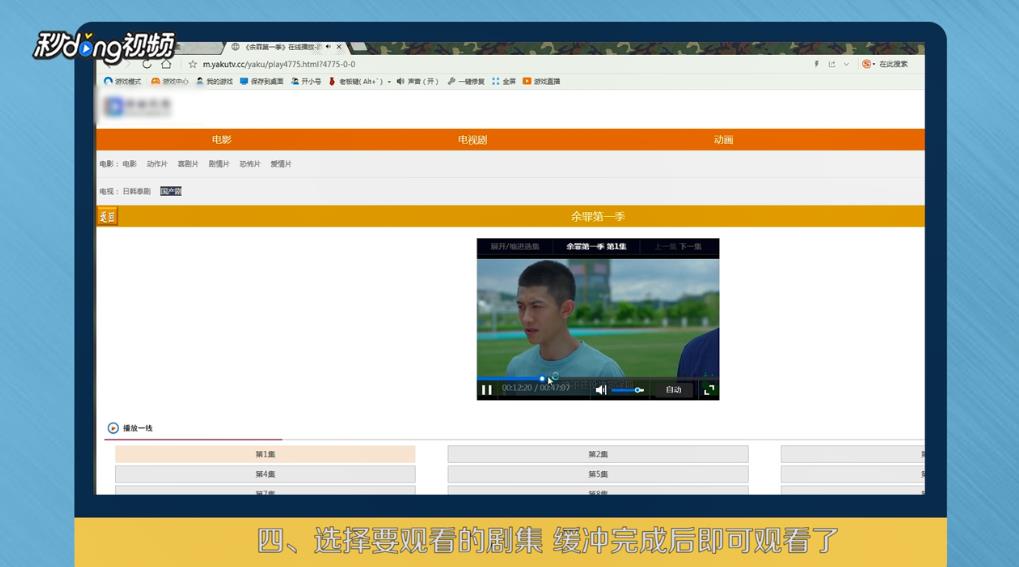Click 开小号 toolbar item
This screenshot has width=1019, height=567.
pyautogui.click(x=305, y=81)
